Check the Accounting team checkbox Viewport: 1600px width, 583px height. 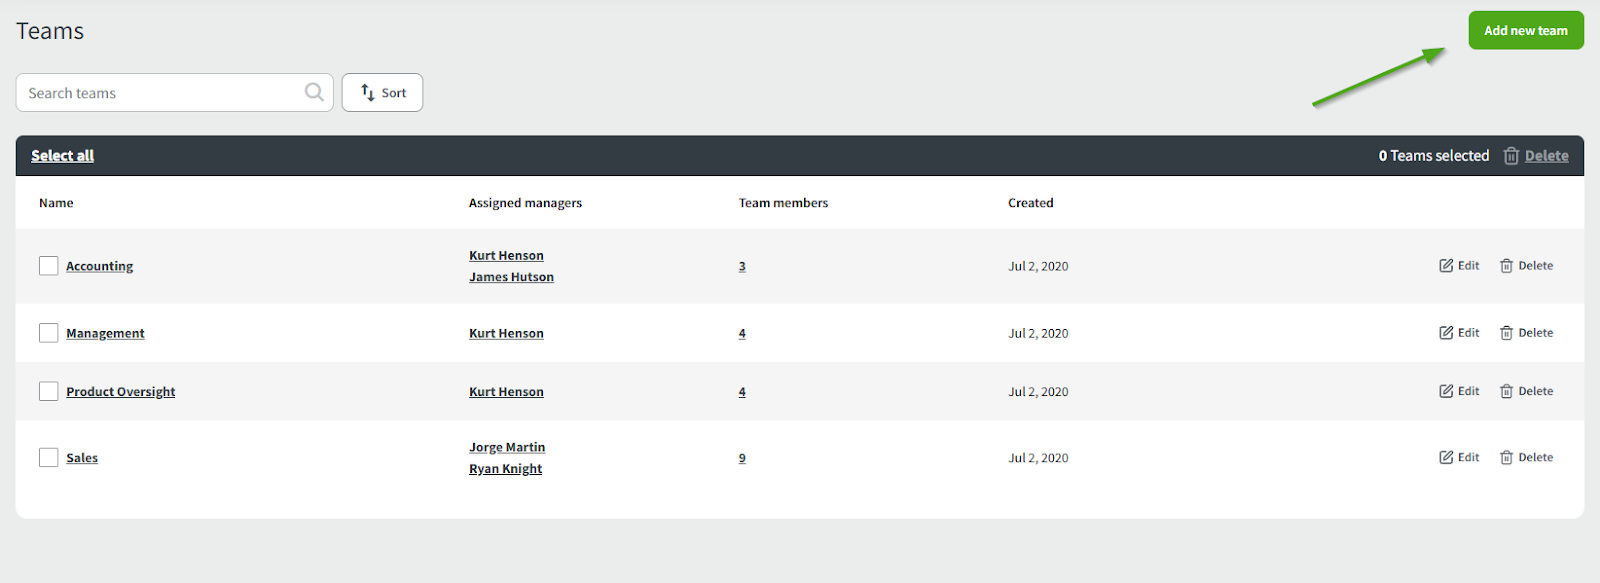coord(48,266)
